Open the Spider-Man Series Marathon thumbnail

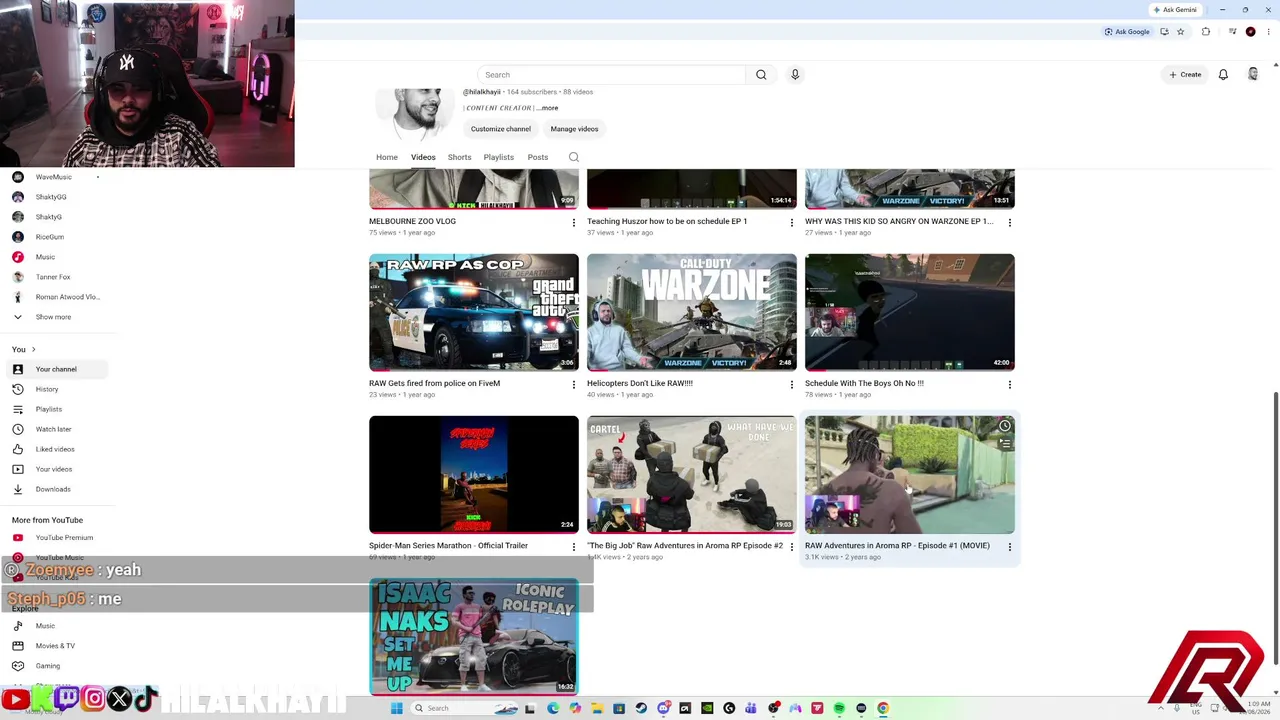click(474, 475)
